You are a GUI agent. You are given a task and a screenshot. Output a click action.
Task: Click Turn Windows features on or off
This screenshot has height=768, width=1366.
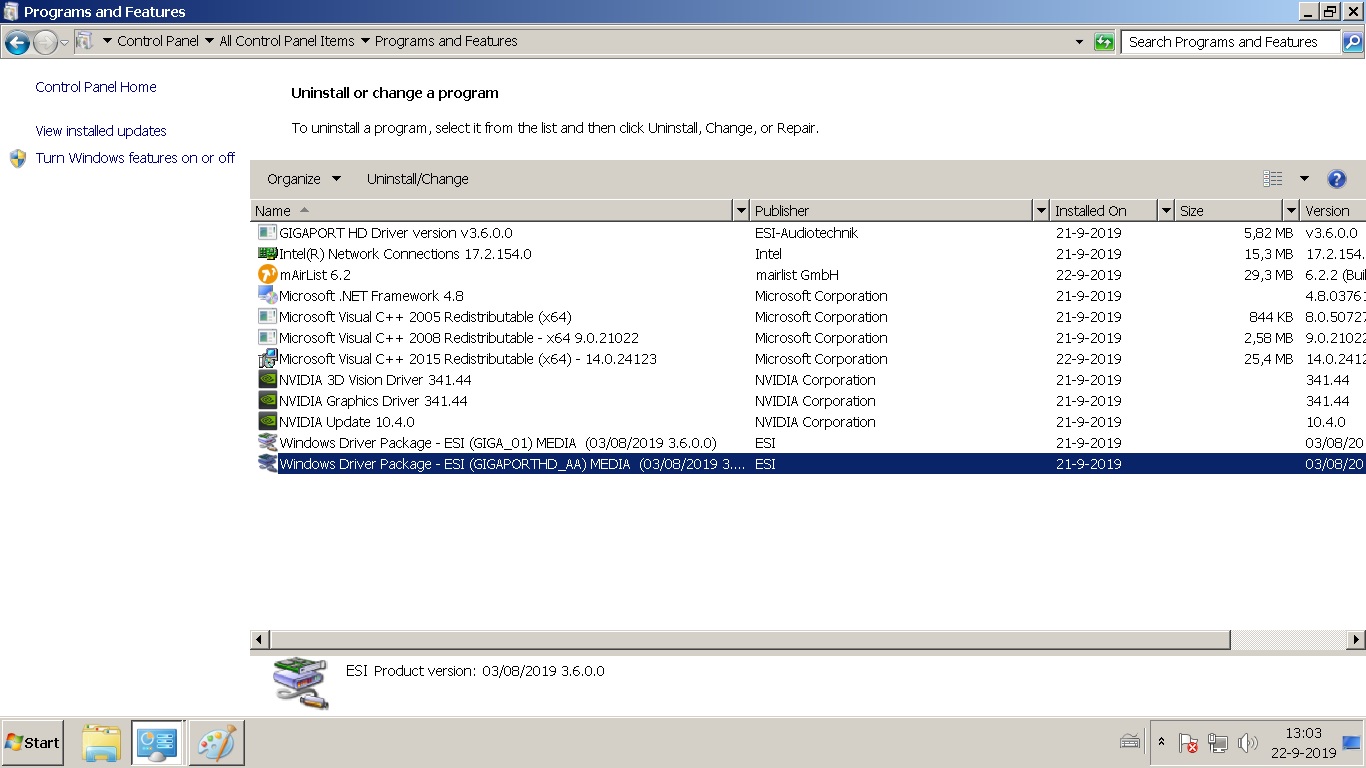pyautogui.click(x=135, y=158)
